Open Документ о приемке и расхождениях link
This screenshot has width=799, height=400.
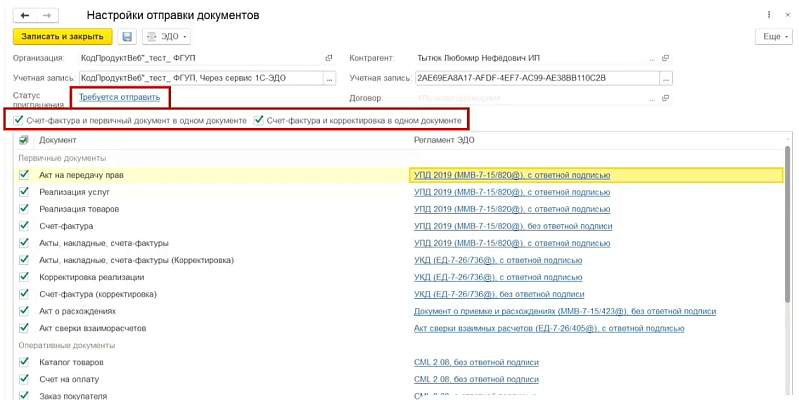click(x=565, y=311)
